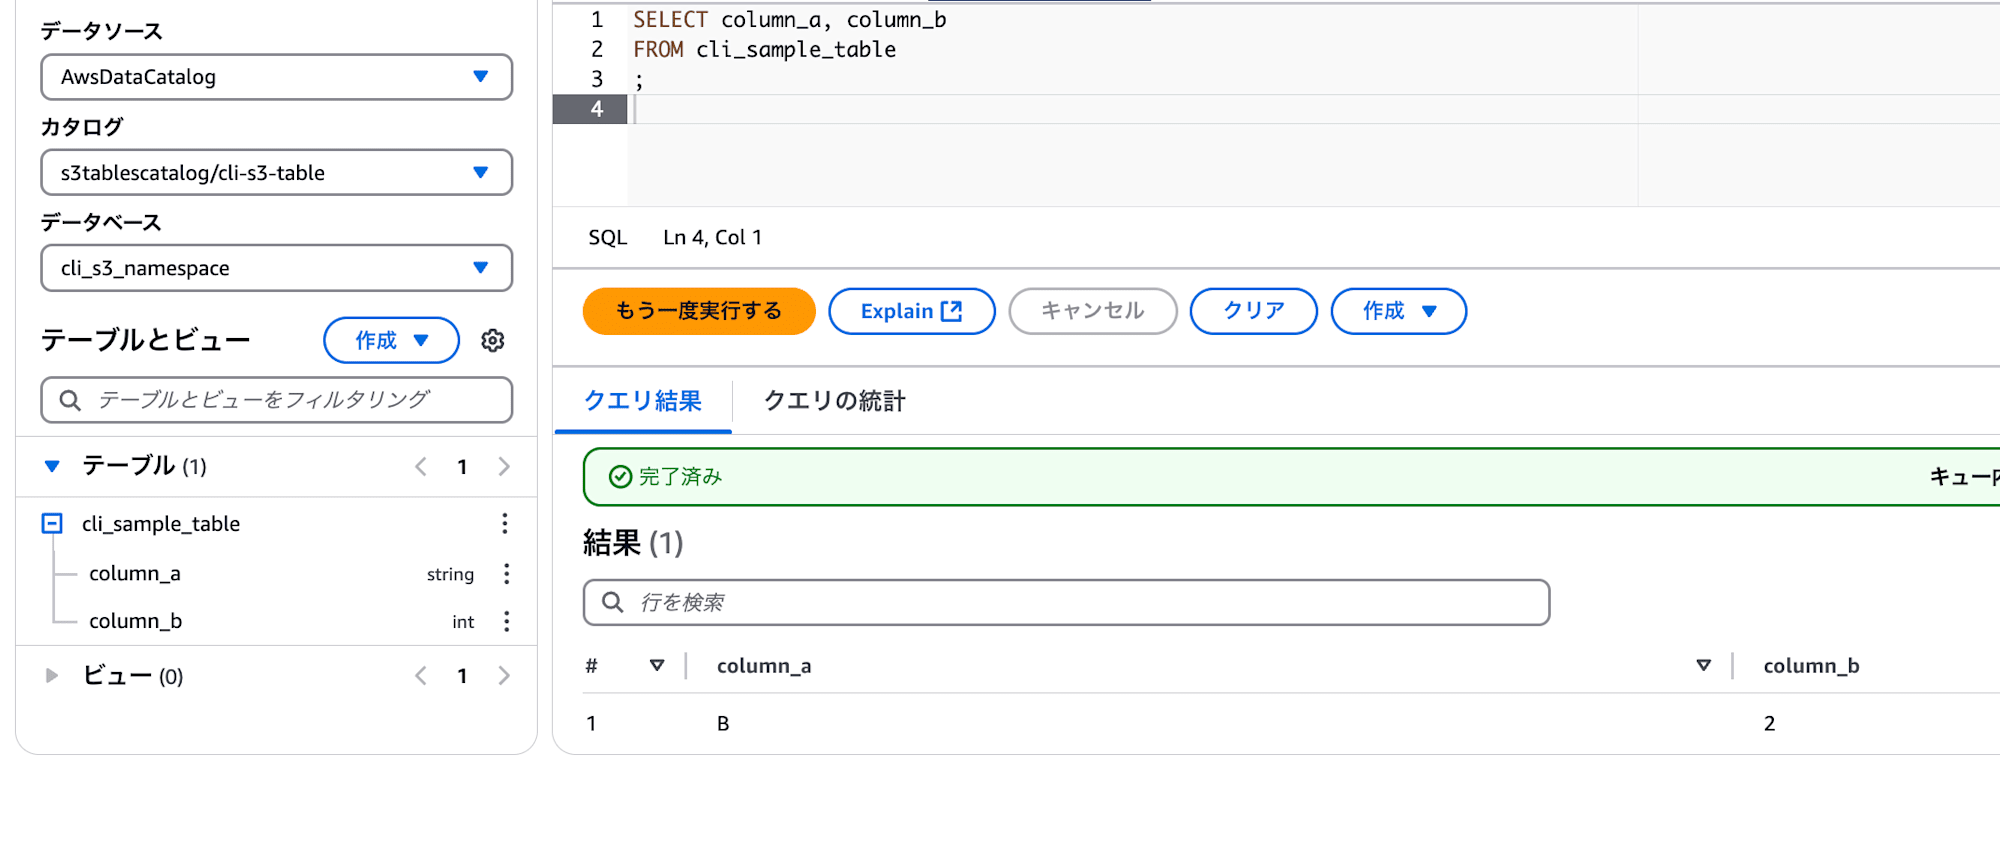Focus the tables and views filter field

click(x=277, y=400)
